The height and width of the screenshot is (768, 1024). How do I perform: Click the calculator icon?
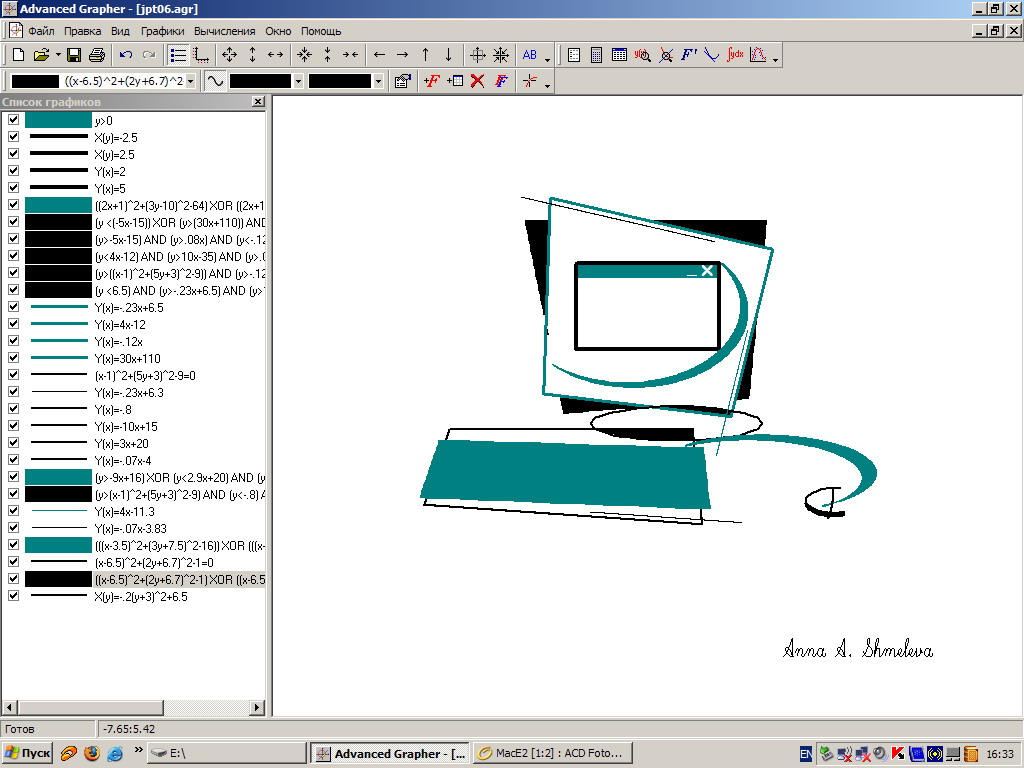point(596,55)
